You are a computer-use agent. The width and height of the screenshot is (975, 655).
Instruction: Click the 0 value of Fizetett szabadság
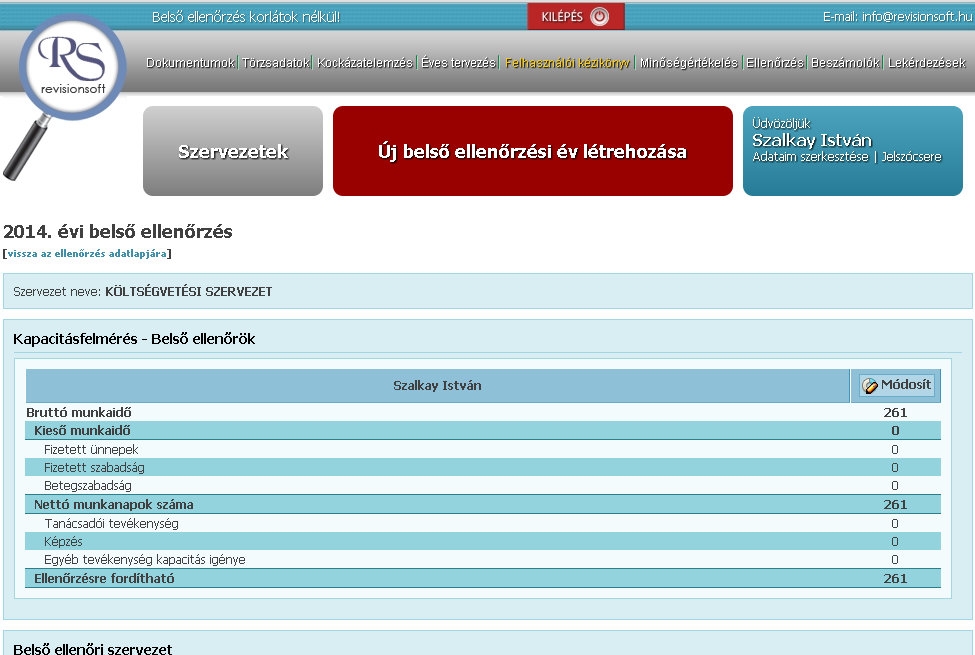tap(895, 468)
